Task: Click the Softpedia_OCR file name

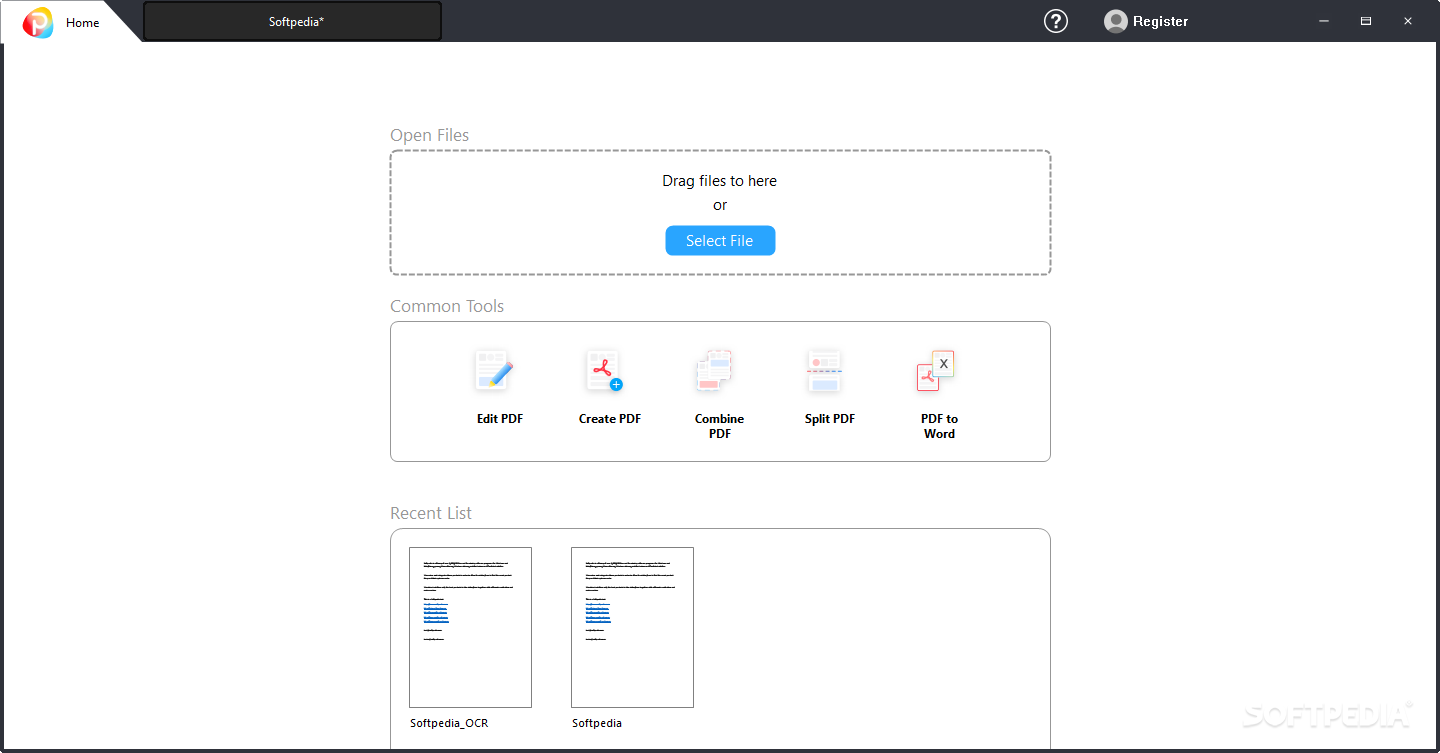Action: pyautogui.click(x=449, y=723)
